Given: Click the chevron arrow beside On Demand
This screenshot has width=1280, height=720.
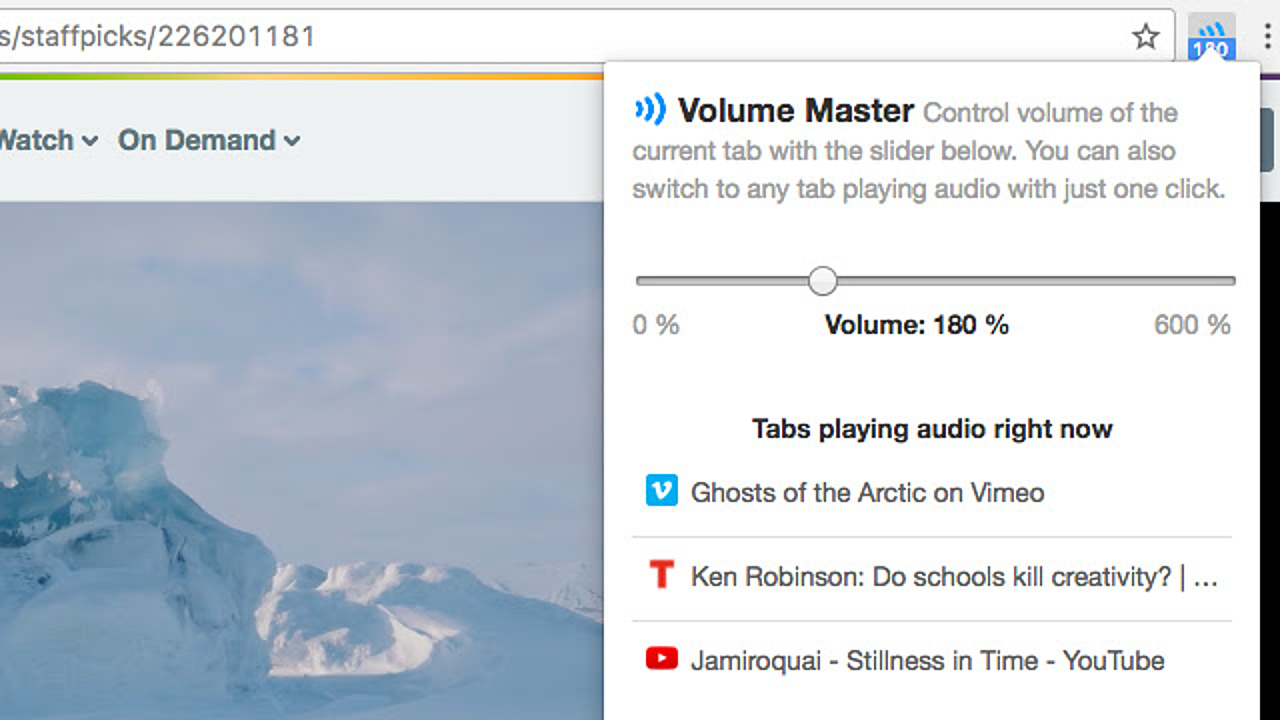Looking at the screenshot, I should click(x=292, y=141).
